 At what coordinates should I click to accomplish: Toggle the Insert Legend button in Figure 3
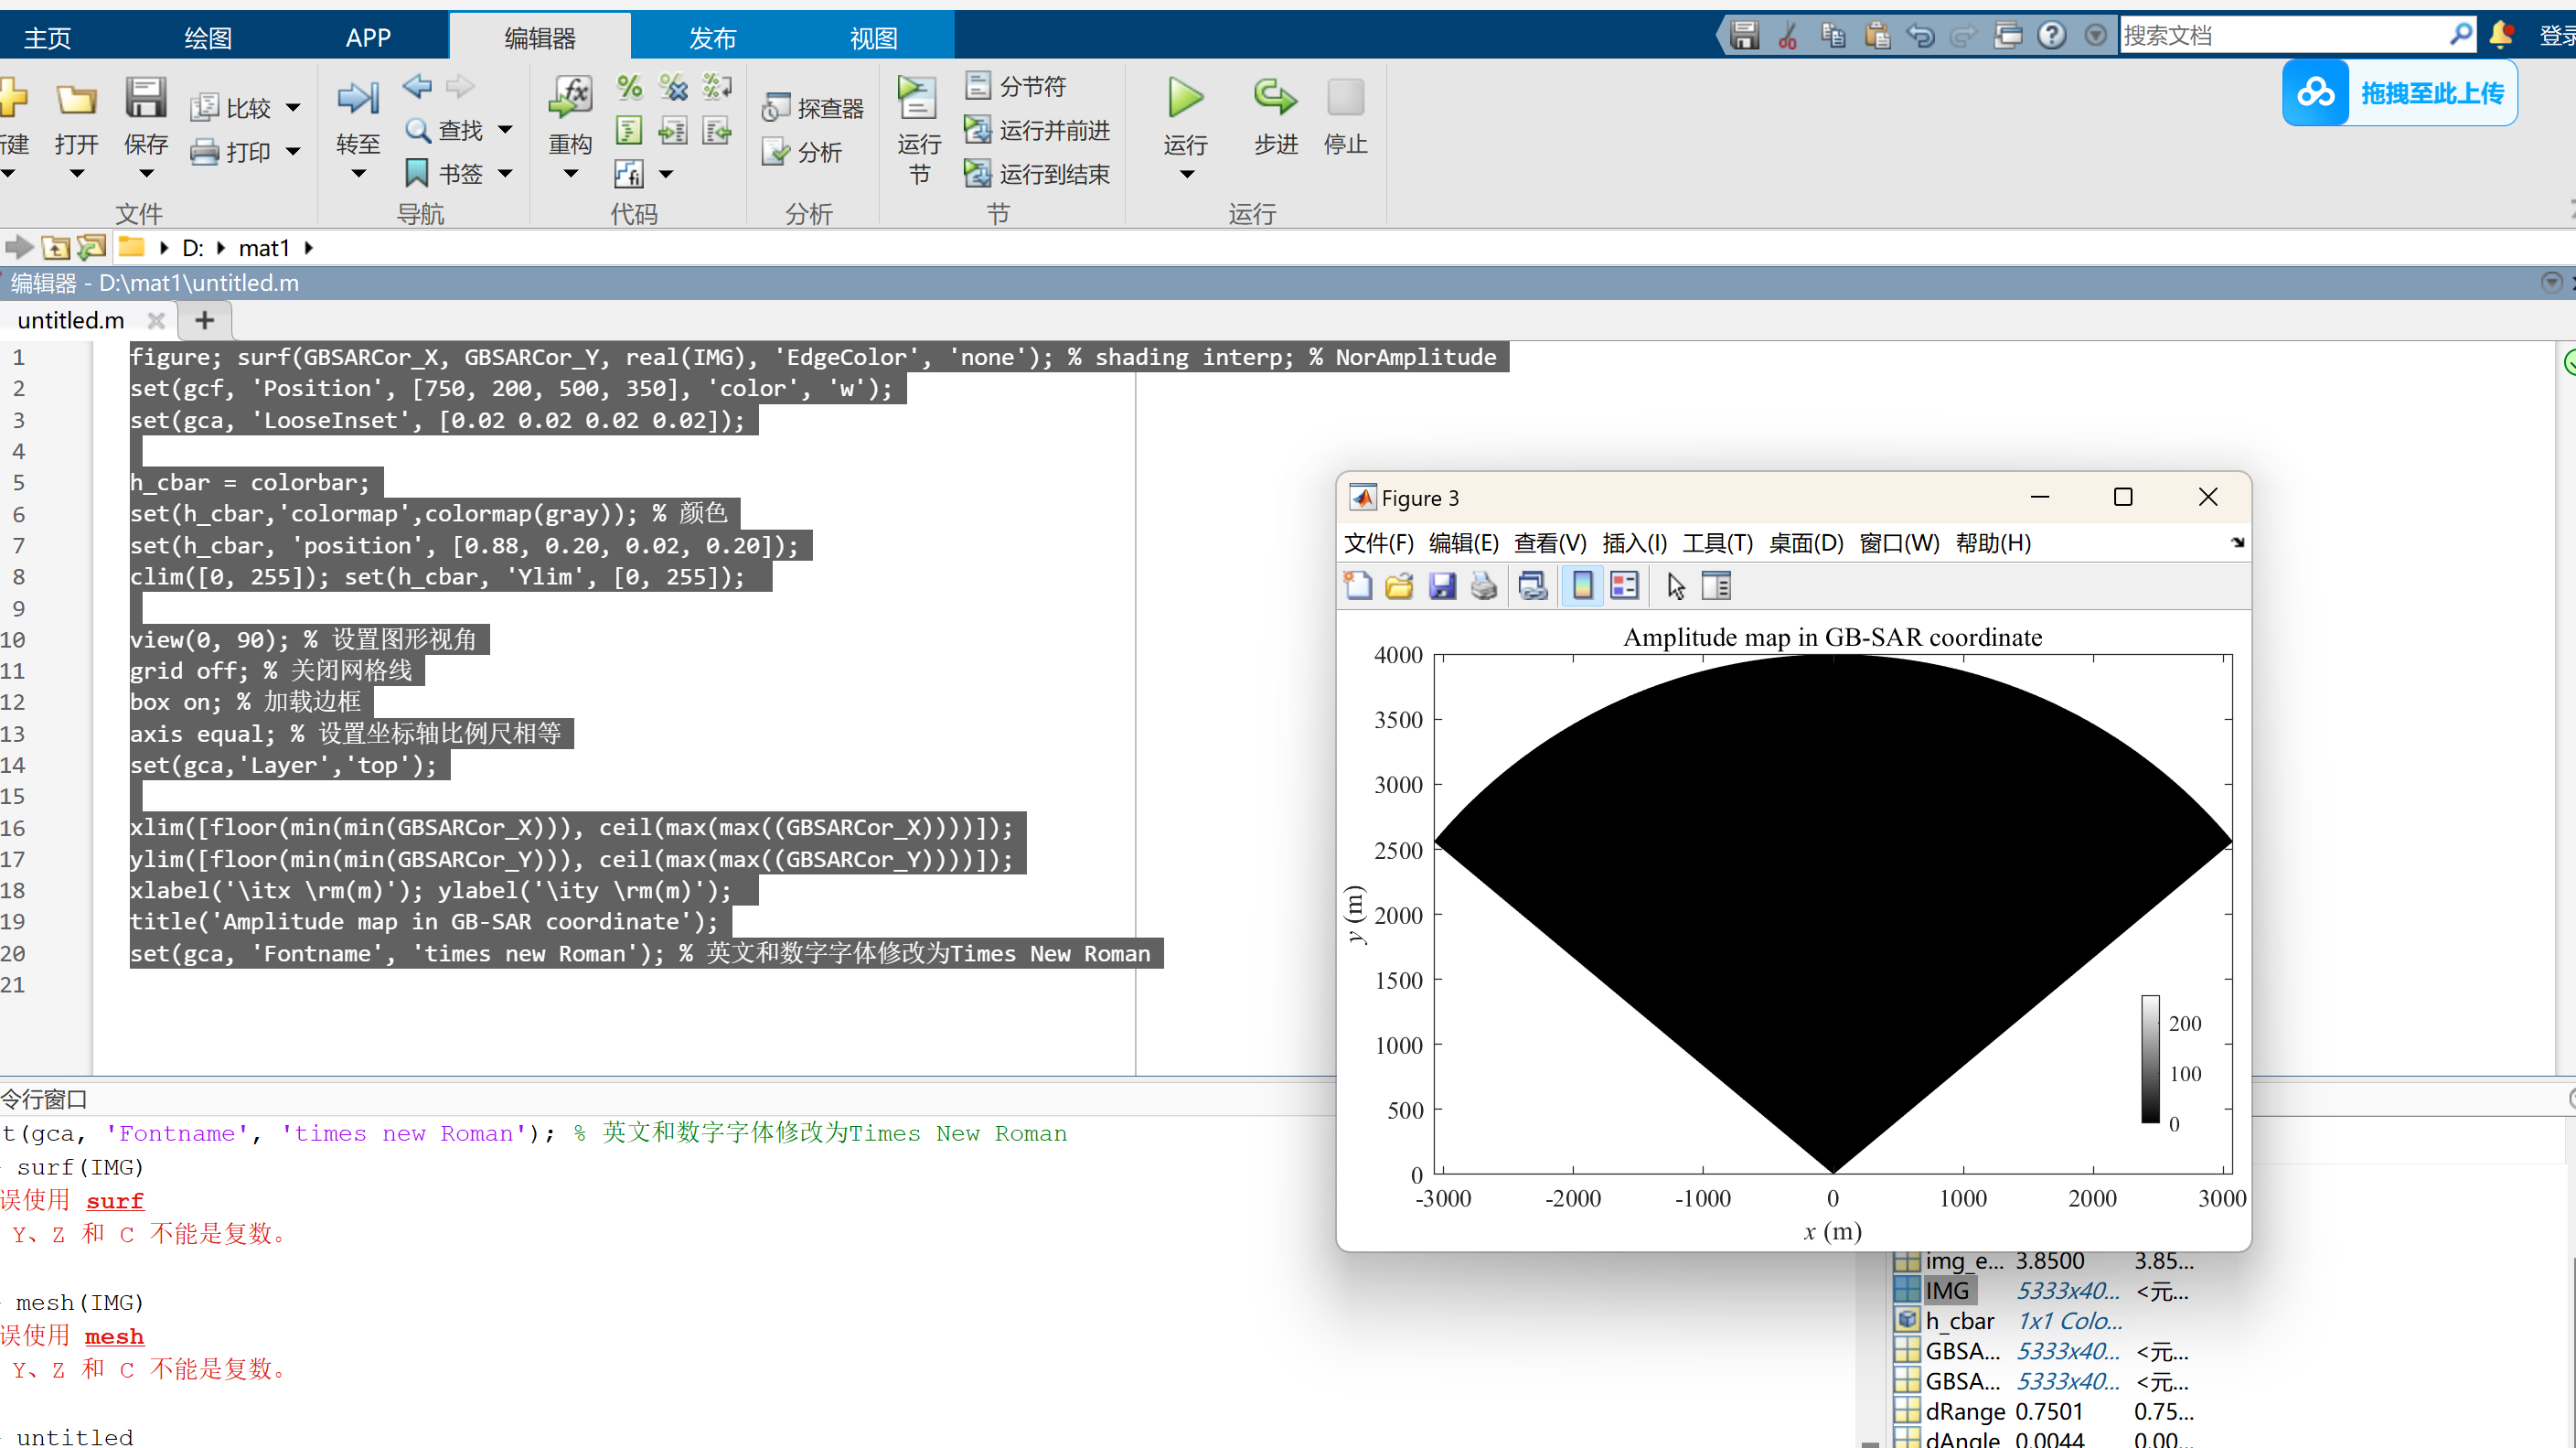coord(1624,586)
